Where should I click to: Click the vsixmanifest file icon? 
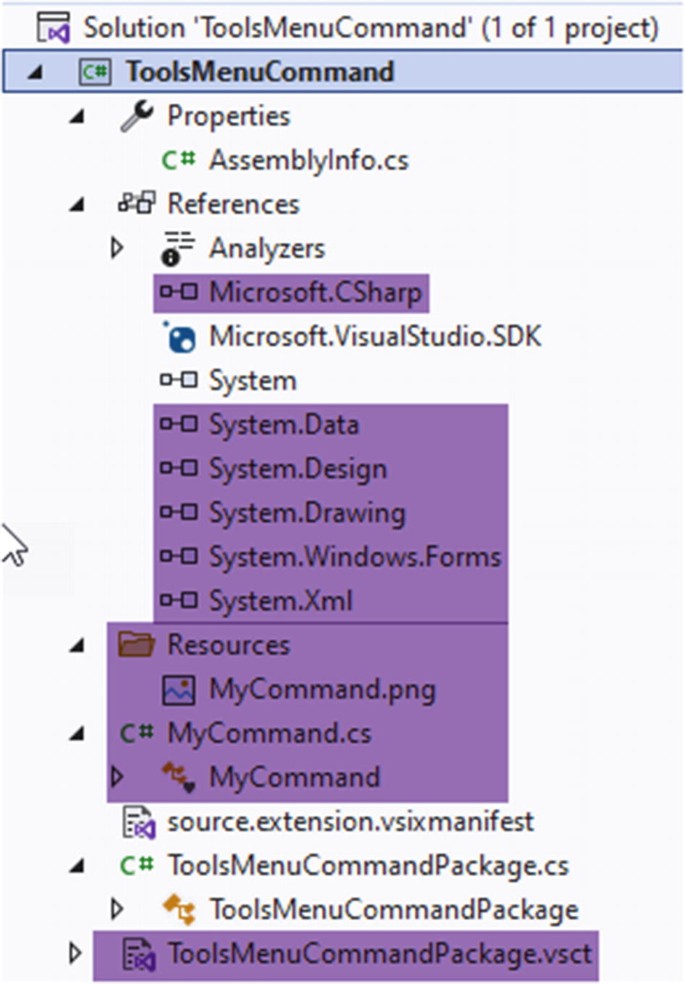click(x=136, y=822)
